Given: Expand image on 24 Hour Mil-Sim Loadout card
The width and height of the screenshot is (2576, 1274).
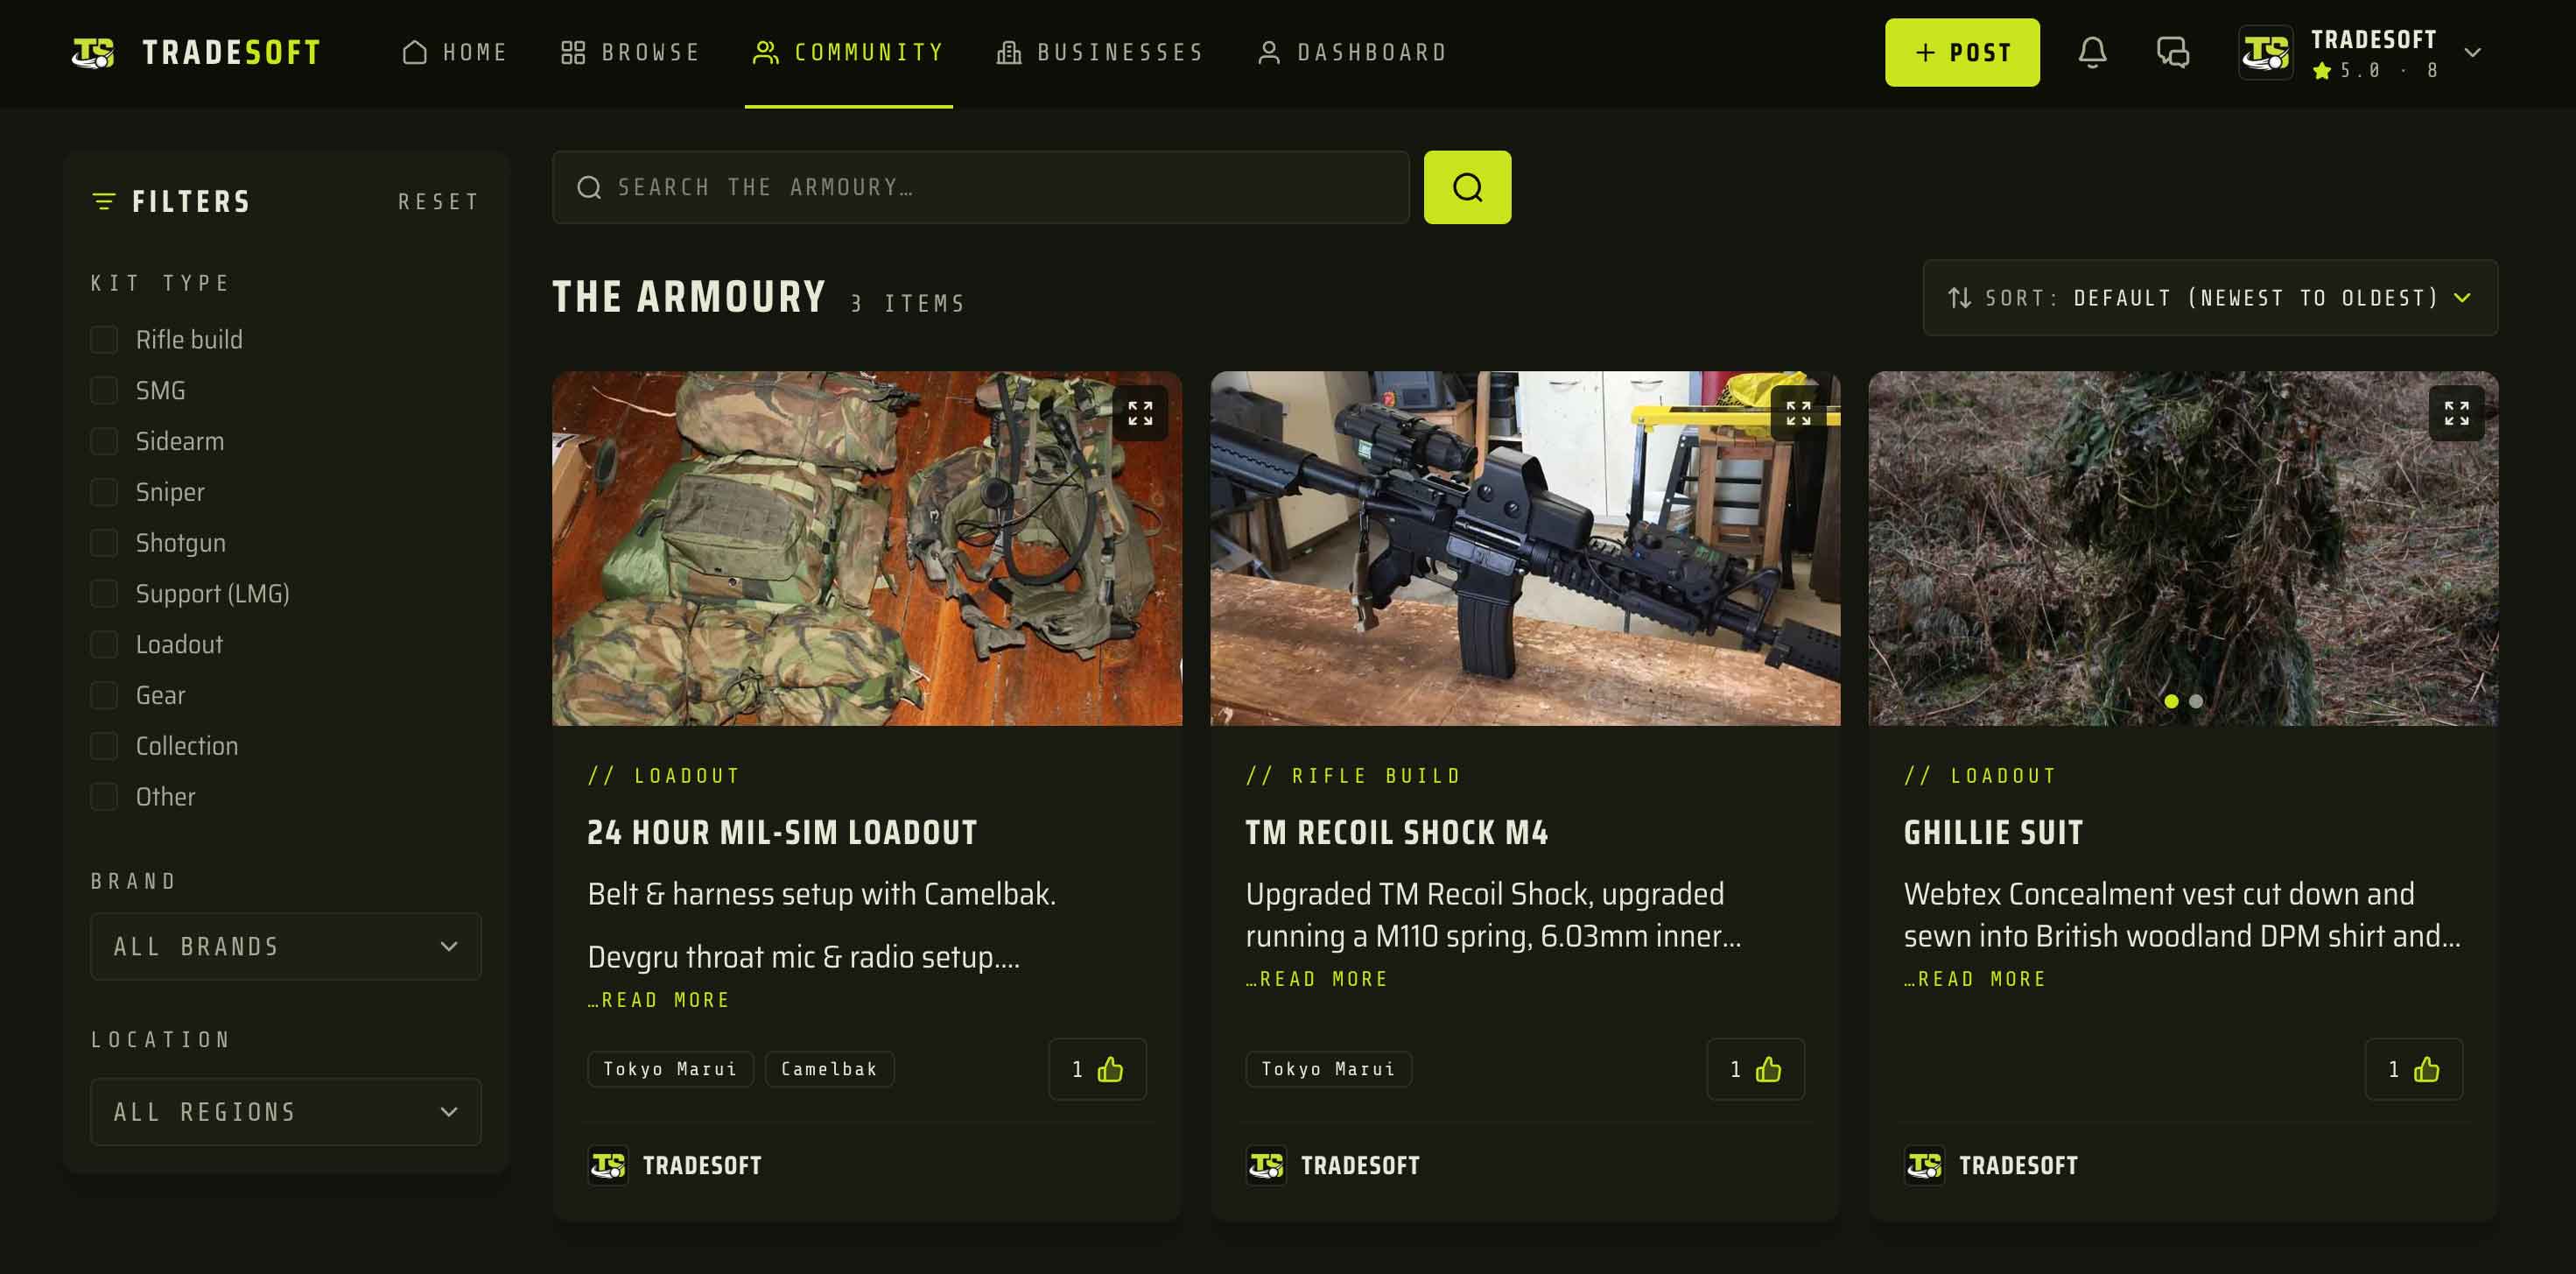Looking at the screenshot, I should coord(1140,413).
